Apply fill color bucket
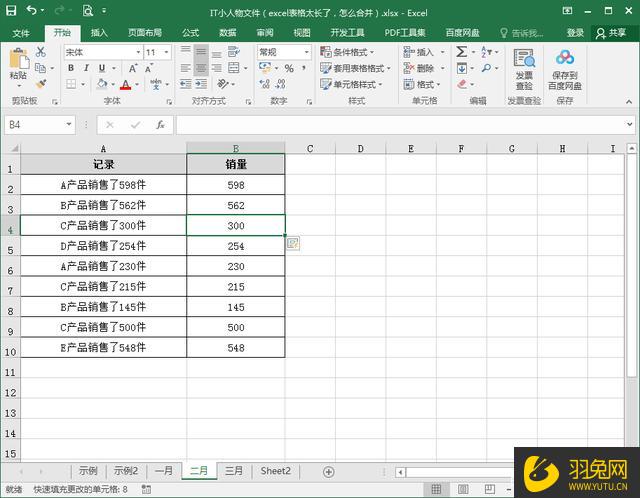 pyautogui.click(x=102, y=84)
